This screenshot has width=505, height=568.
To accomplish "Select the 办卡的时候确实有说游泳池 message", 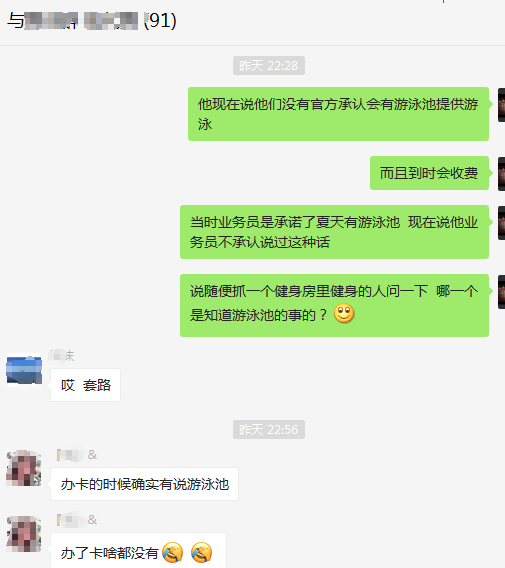I will coord(145,484).
